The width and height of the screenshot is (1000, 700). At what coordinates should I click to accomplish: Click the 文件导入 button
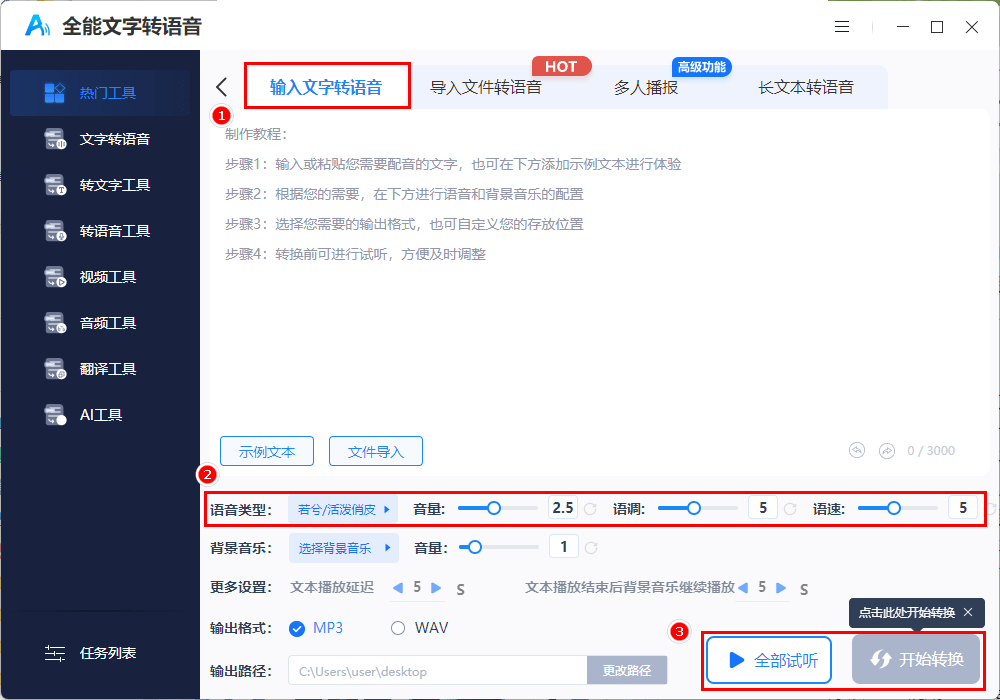click(376, 451)
